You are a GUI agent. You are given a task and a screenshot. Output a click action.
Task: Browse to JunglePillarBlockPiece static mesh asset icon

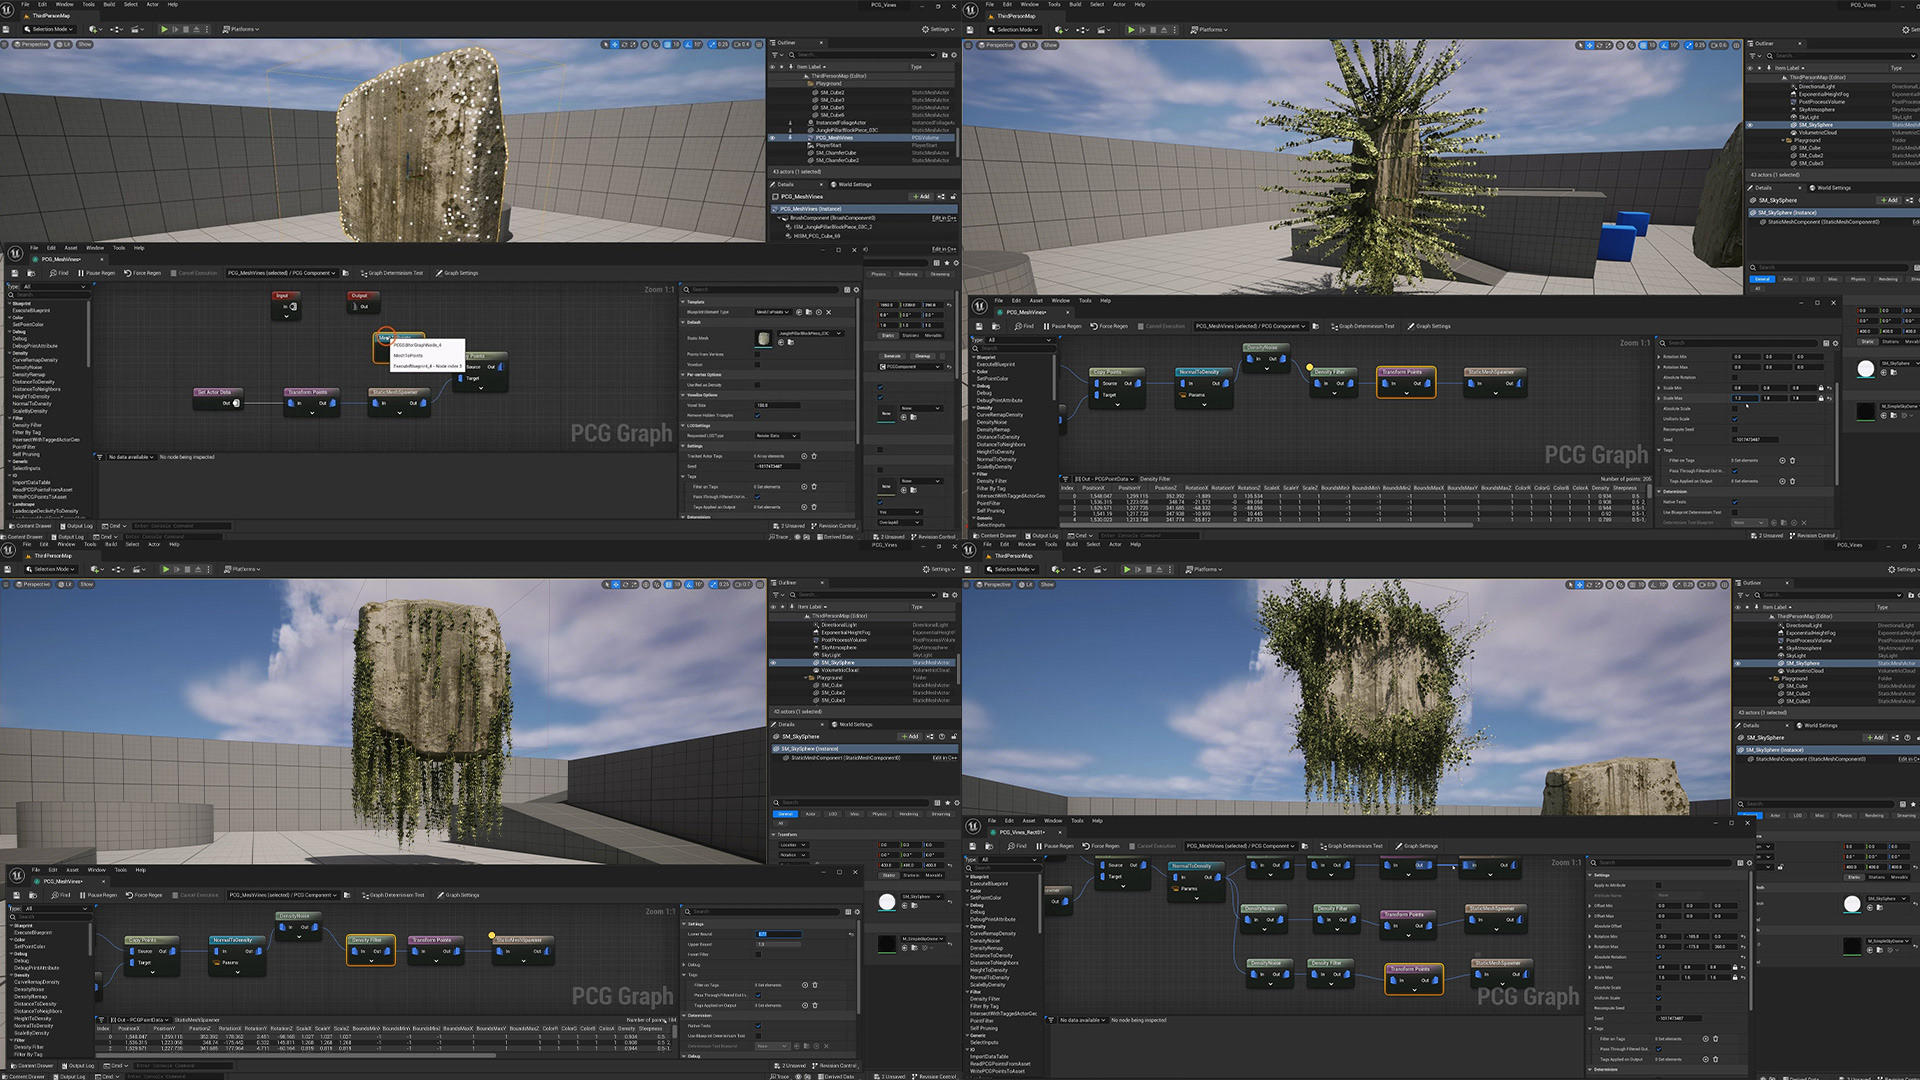pos(790,342)
